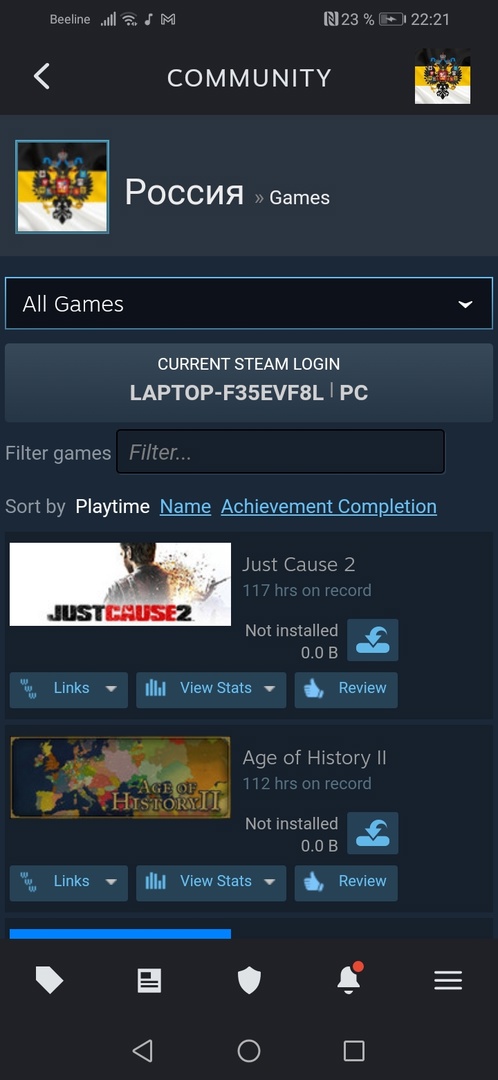Expand Links dropdown for Age of History II
Image resolution: width=498 pixels, height=1080 pixels.
[69, 882]
